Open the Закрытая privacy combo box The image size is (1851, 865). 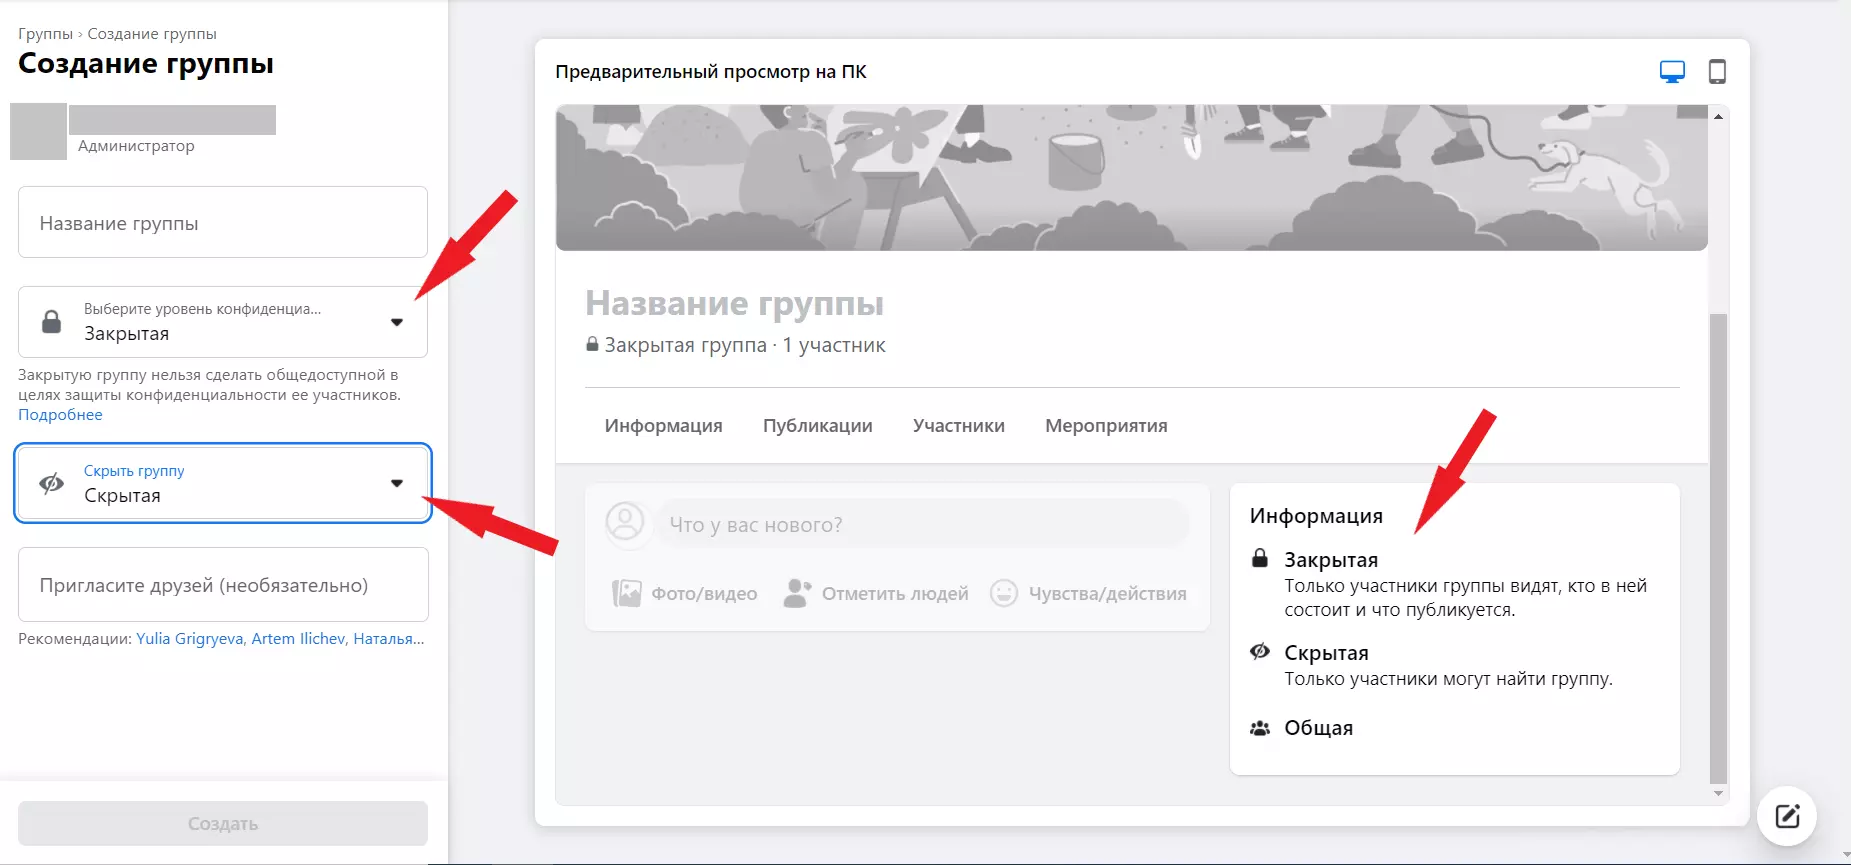(223, 322)
